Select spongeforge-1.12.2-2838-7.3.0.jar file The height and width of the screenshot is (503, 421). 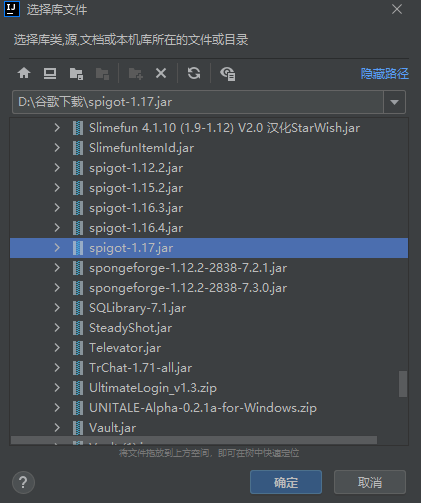188,288
